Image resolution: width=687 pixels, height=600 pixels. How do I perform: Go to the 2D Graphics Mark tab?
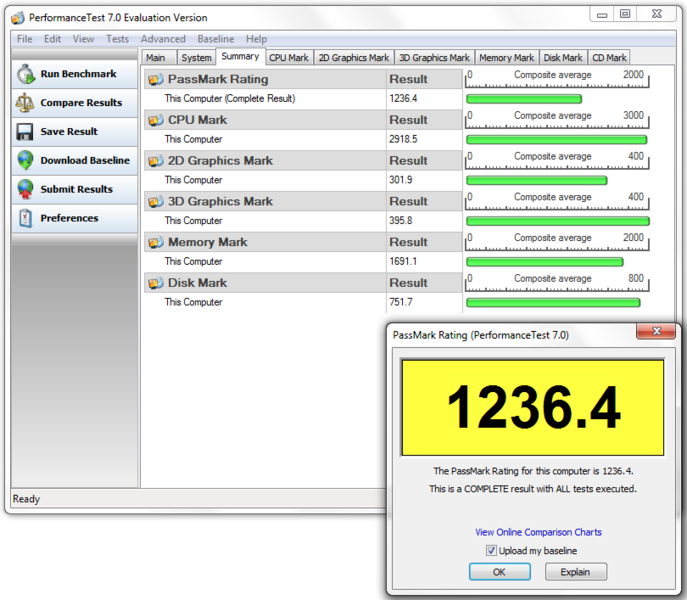coord(354,58)
